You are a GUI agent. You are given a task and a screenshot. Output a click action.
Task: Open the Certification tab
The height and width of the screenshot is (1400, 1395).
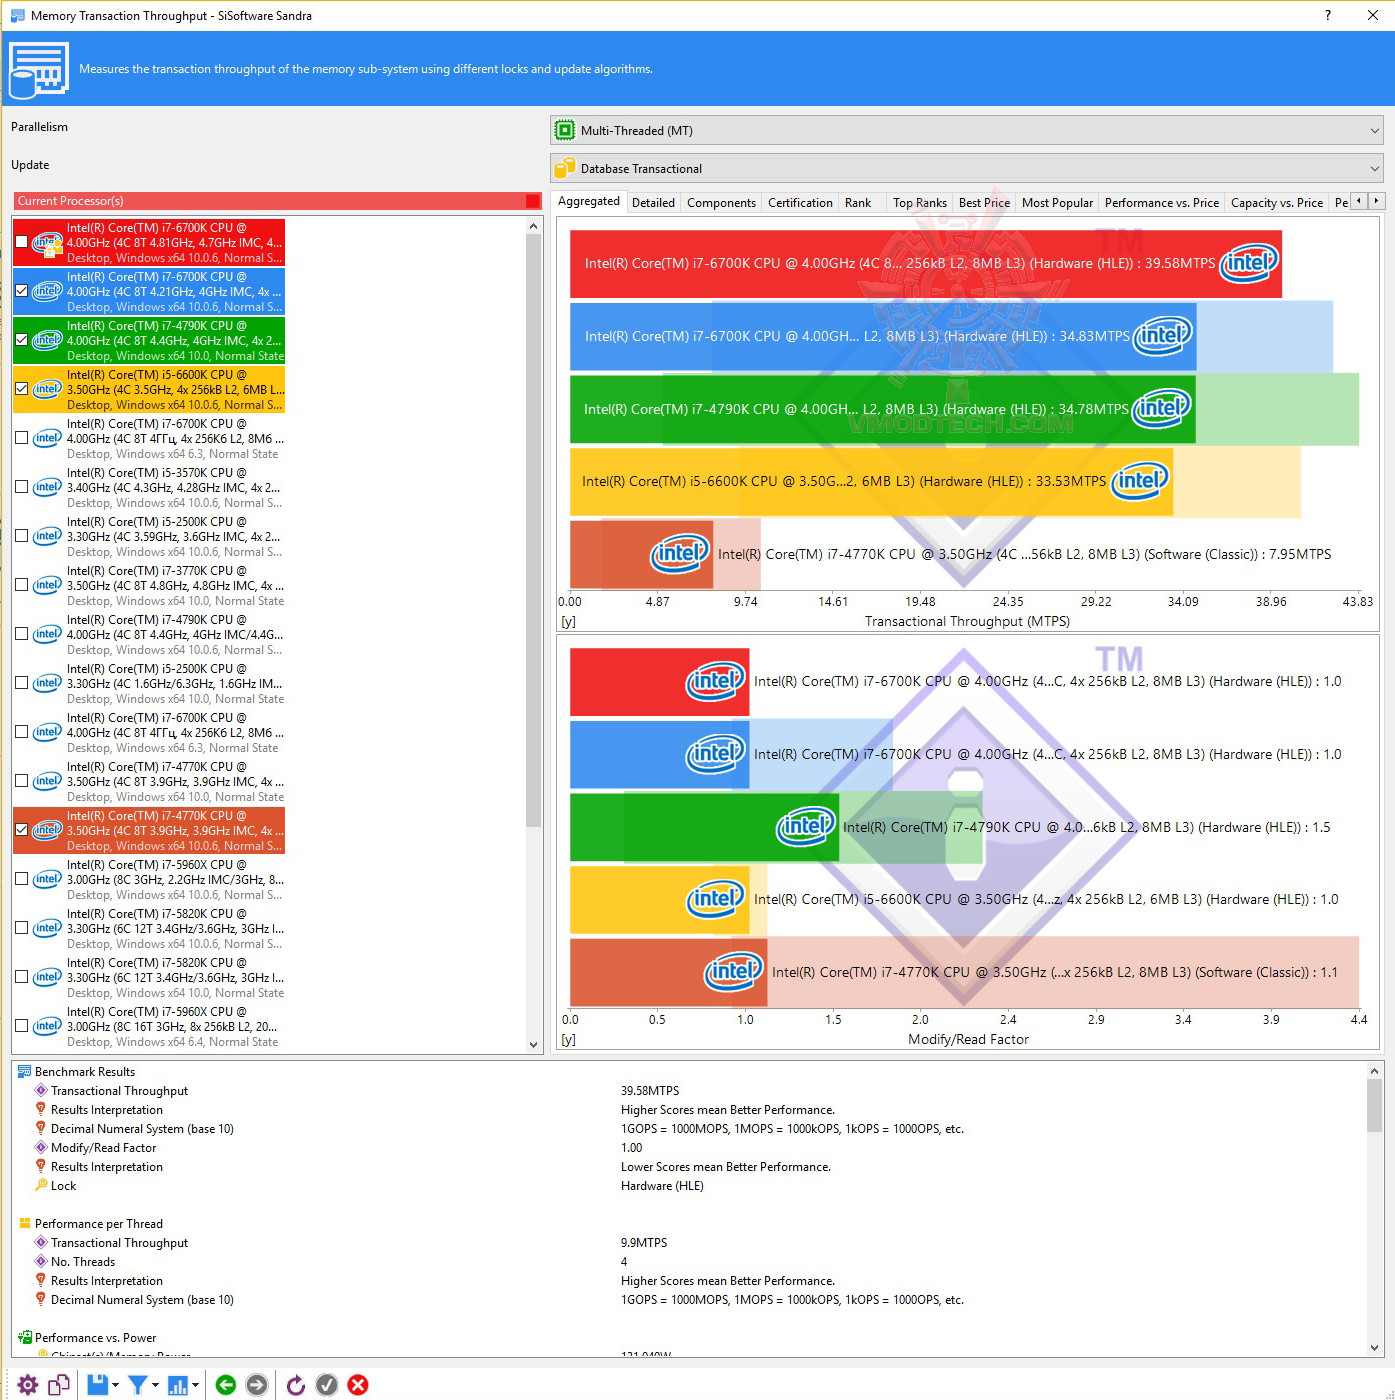(800, 202)
